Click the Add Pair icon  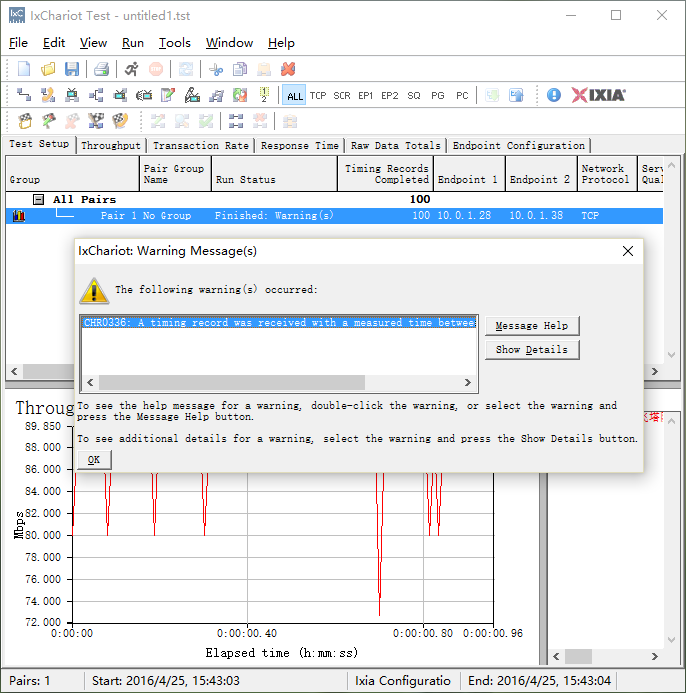(x=24, y=95)
